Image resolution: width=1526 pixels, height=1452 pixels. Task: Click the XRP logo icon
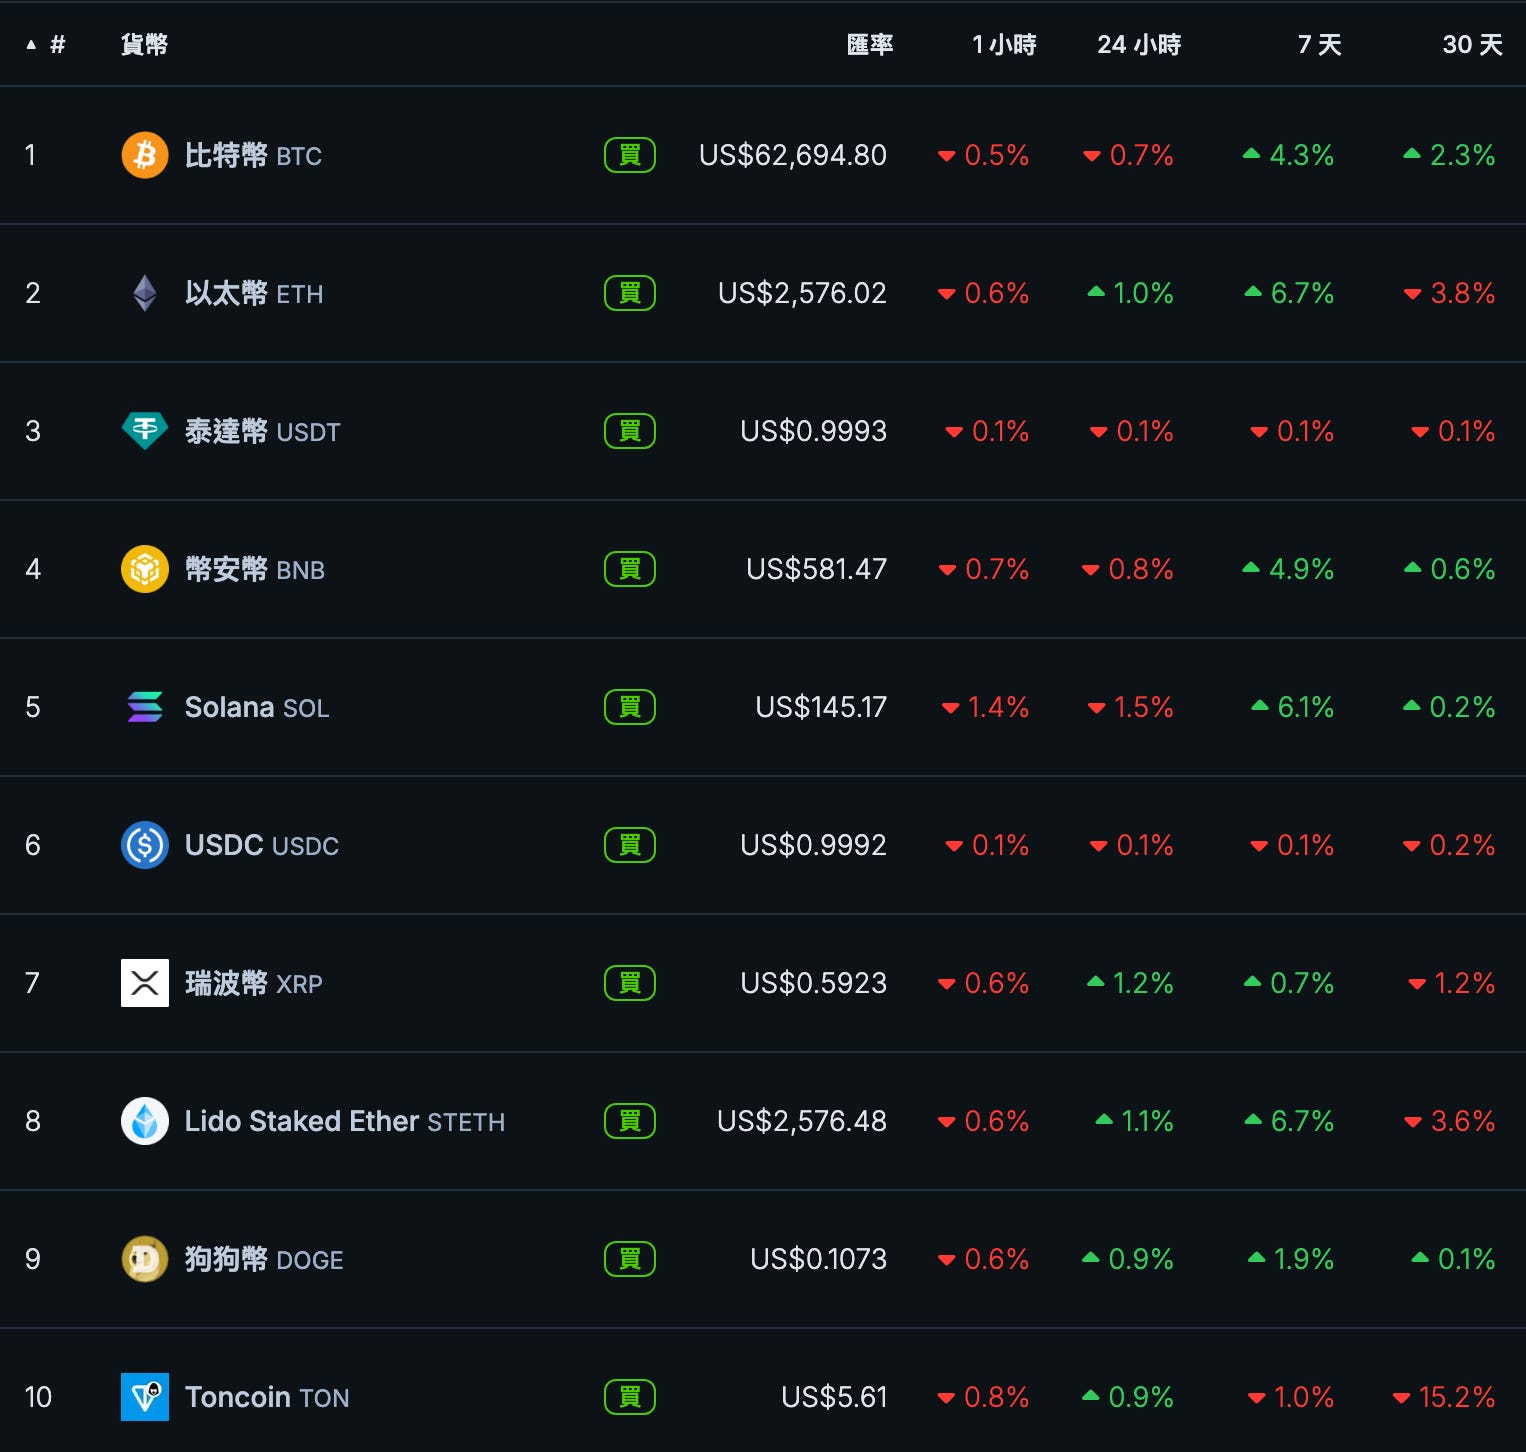pyautogui.click(x=145, y=983)
